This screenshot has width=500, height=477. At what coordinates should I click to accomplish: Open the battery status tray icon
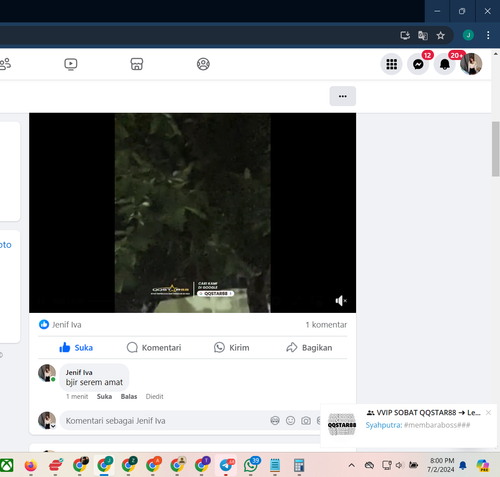click(413, 465)
